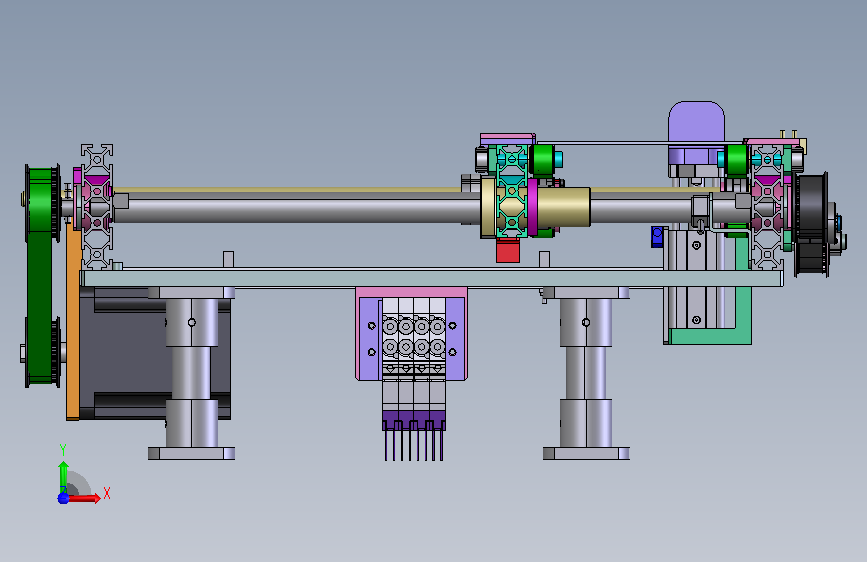
Task: Select the lower green belt pulley on left
Action: click(42, 352)
